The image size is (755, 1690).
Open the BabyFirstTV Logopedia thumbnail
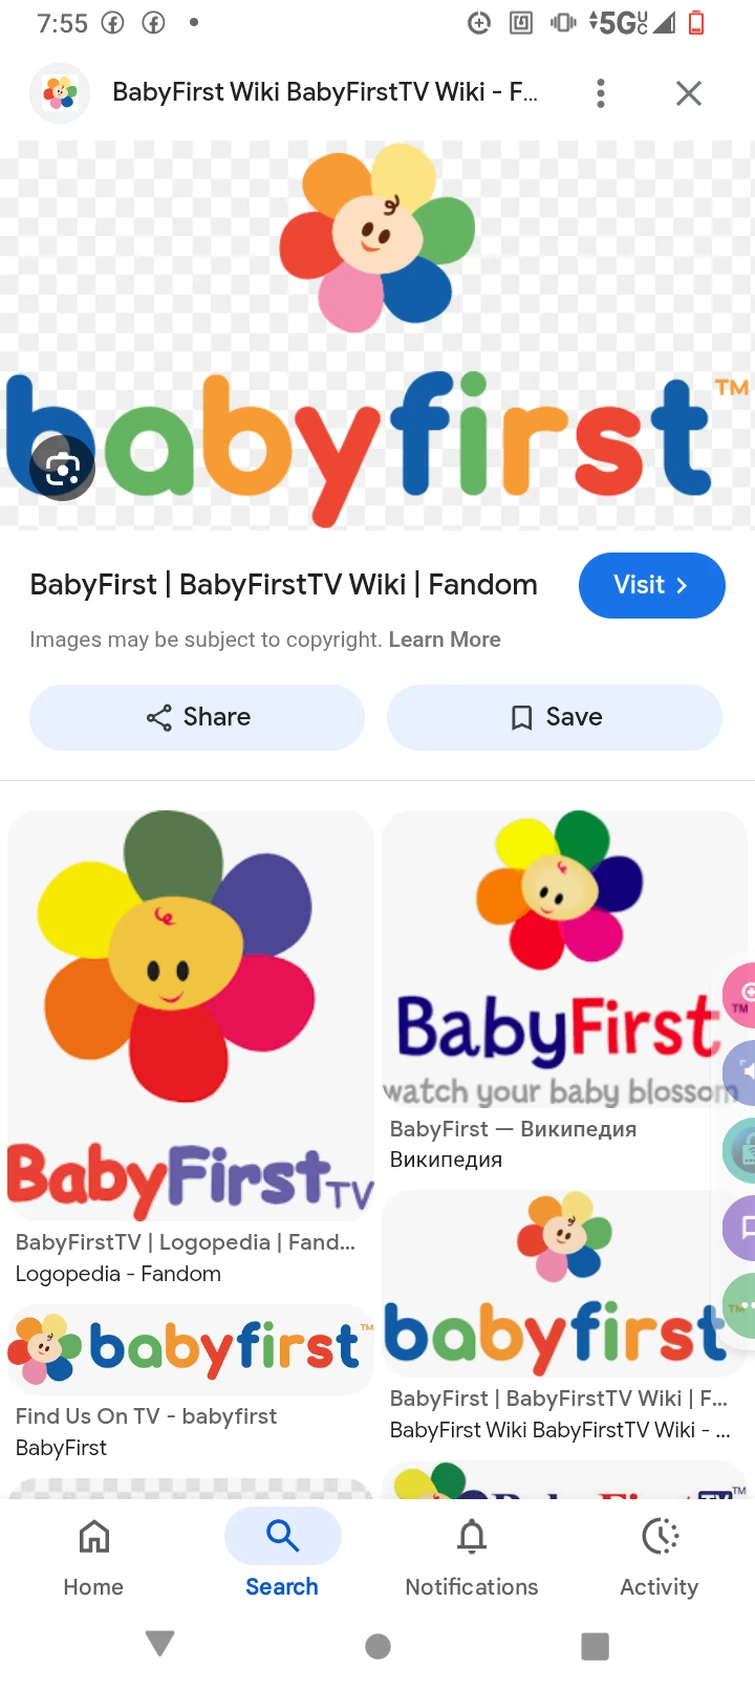click(190, 1015)
